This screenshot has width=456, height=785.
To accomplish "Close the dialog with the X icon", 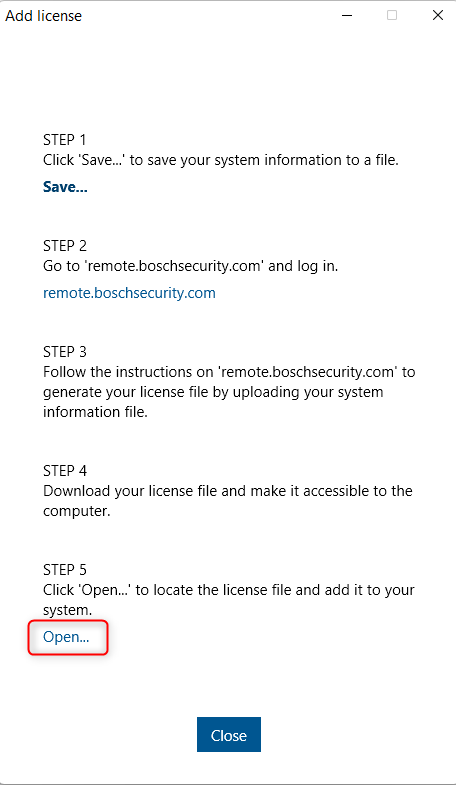I will pyautogui.click(x=438, y=16).
